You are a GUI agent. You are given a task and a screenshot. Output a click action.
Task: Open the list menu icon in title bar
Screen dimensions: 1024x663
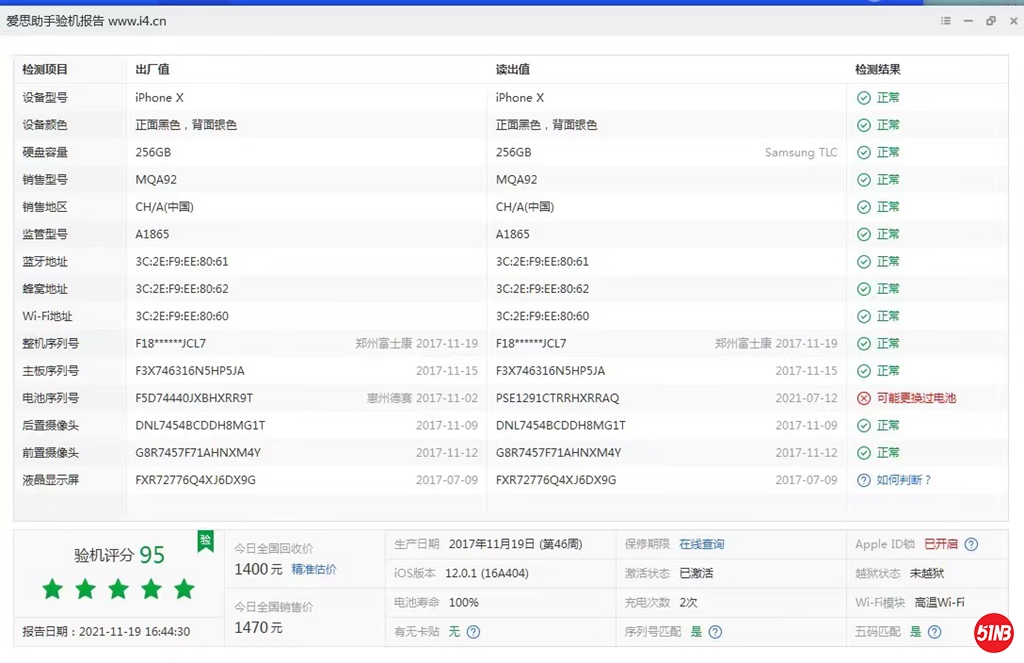(x=945, y=21)
